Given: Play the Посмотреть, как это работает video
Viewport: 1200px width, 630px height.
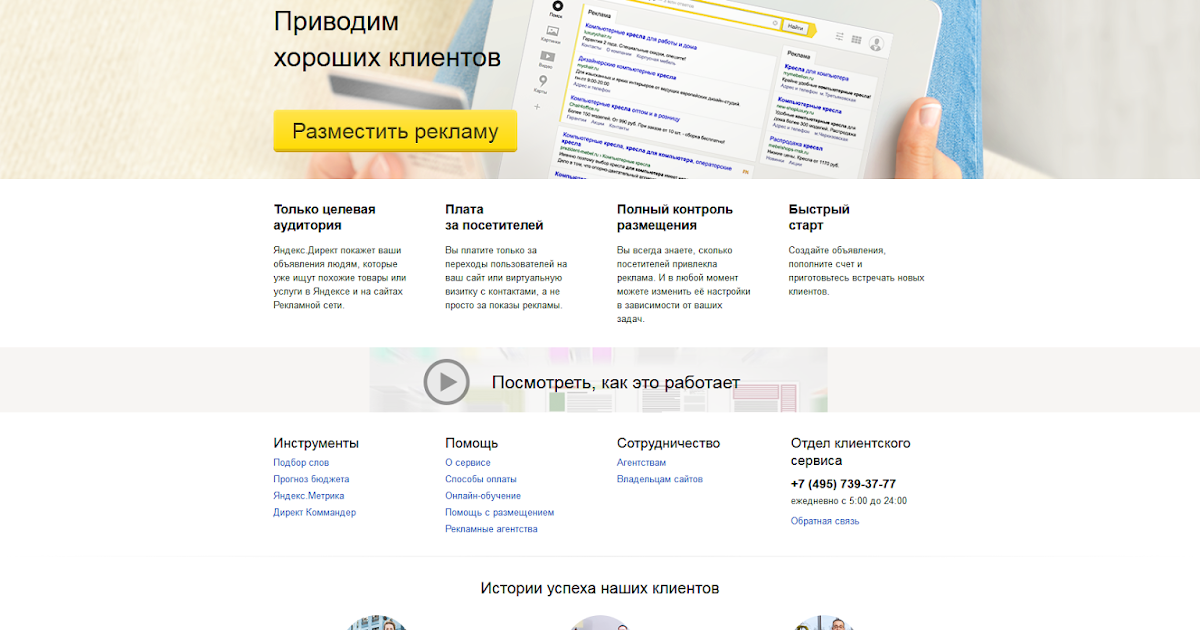Looking at the screenshot, I should coord(446,382).
